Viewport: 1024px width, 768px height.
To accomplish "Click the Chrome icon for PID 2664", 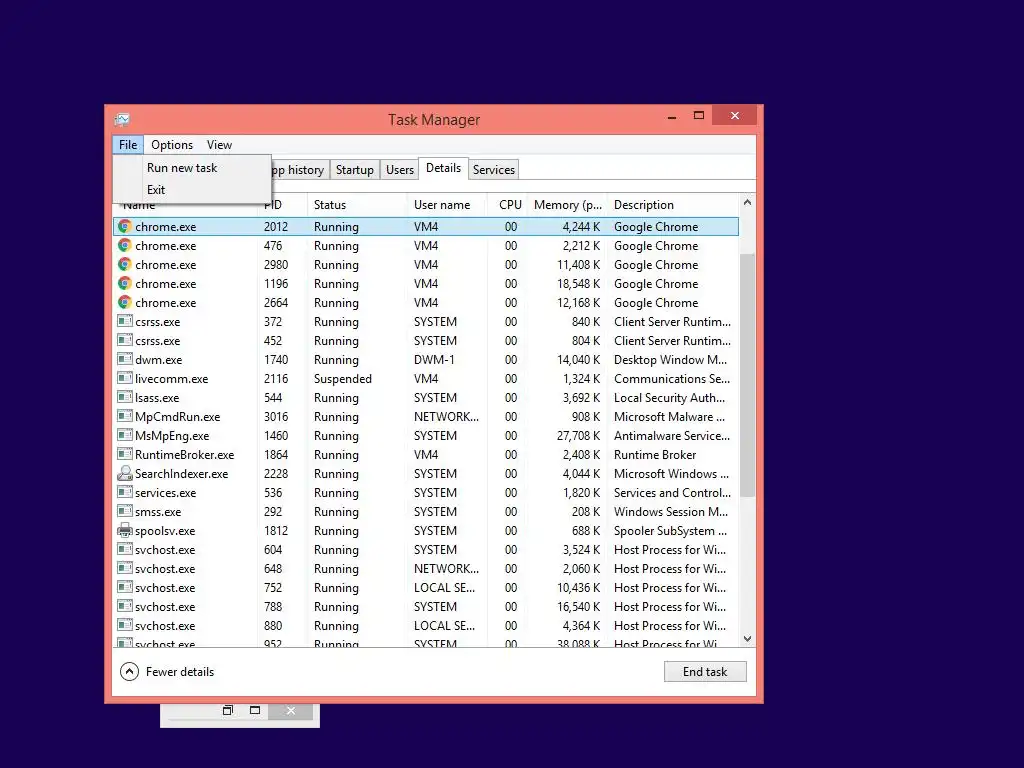I will 124,302.
